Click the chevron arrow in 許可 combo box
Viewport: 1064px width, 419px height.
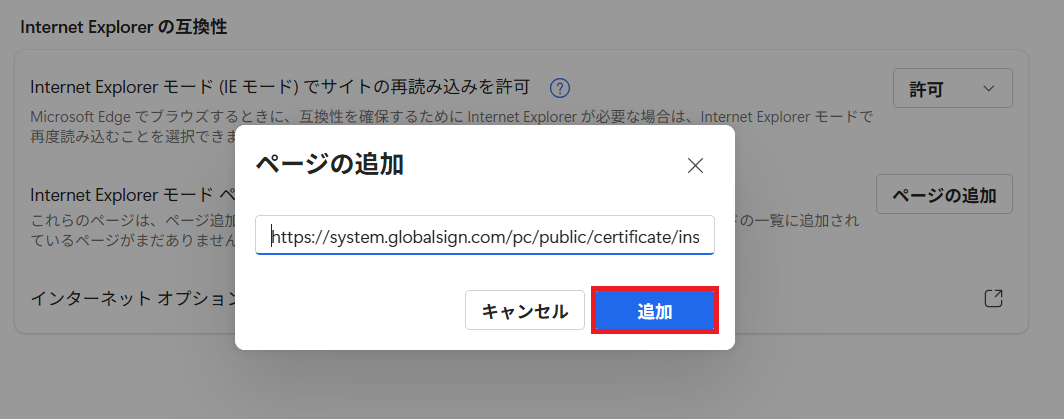[x=989, y=89]
